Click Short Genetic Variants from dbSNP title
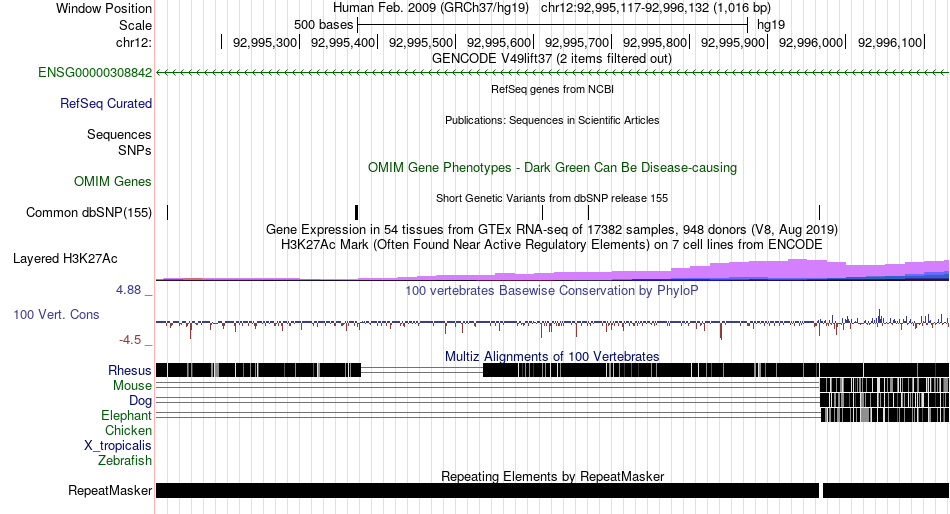Viewport: 950px width, 514px height. pos(552,198)
